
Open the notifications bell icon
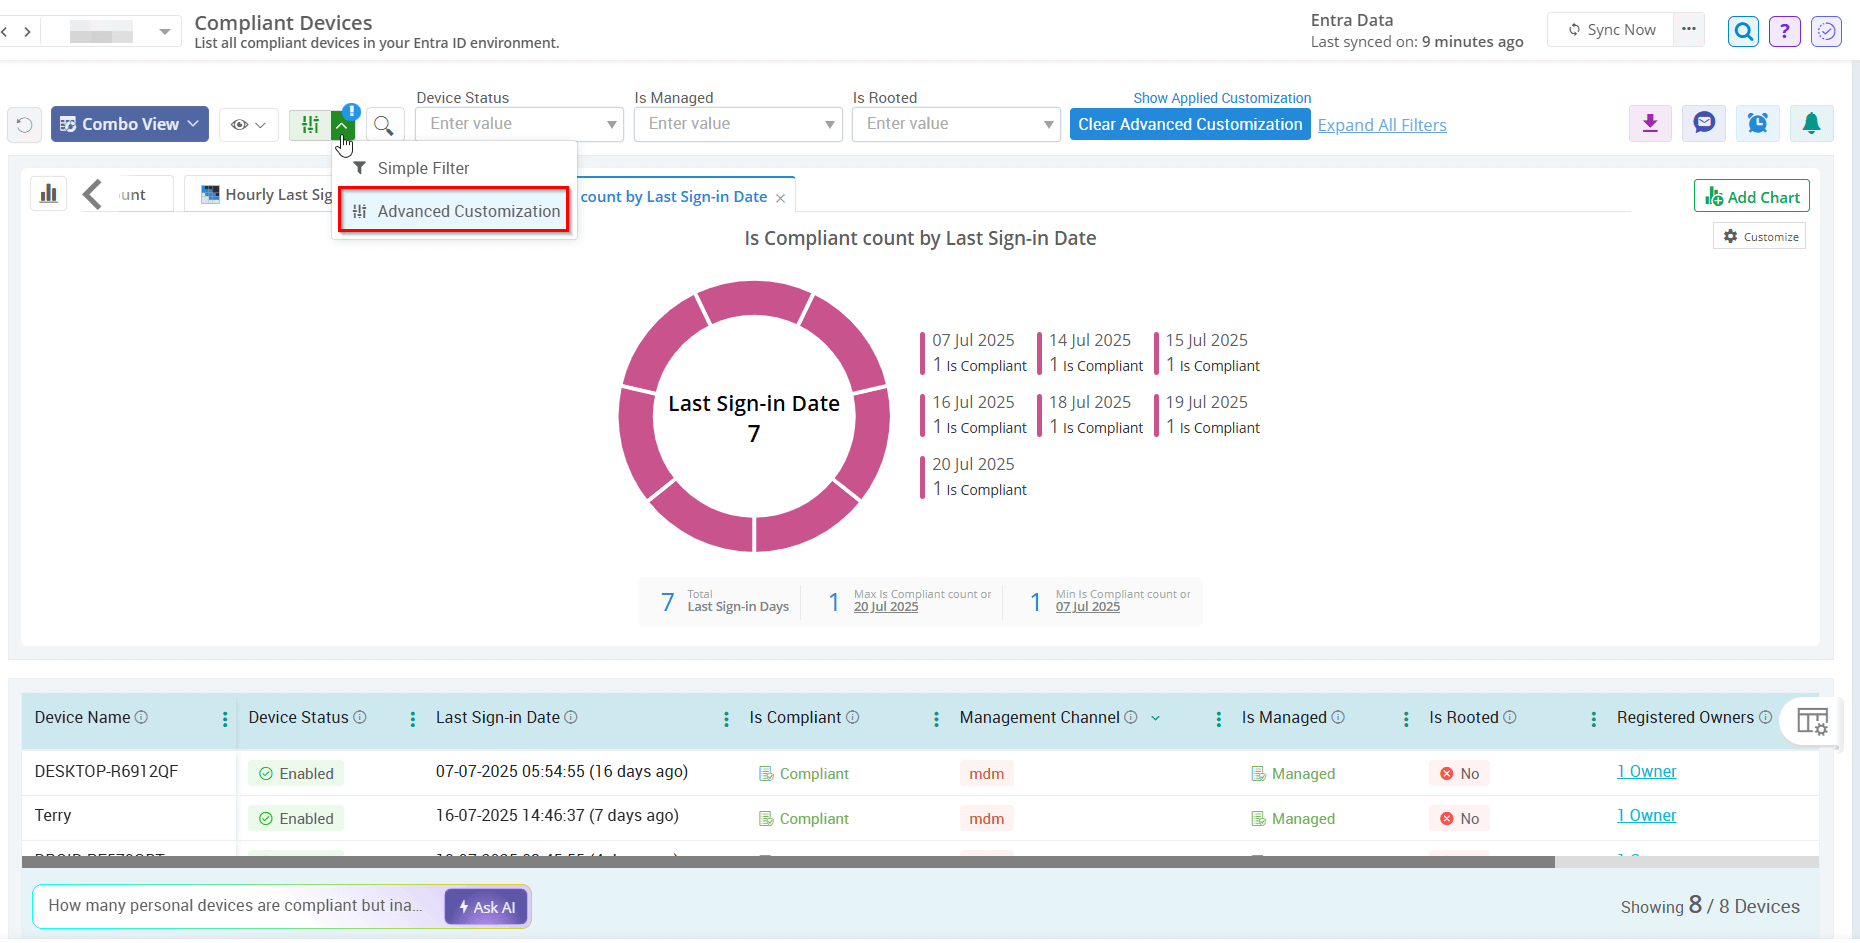click(1812, 123)
